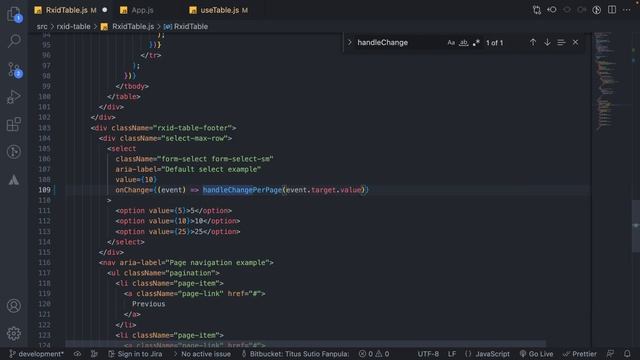Toggle Match Case in find widget

pyautogui.click(x=451, y=43)
